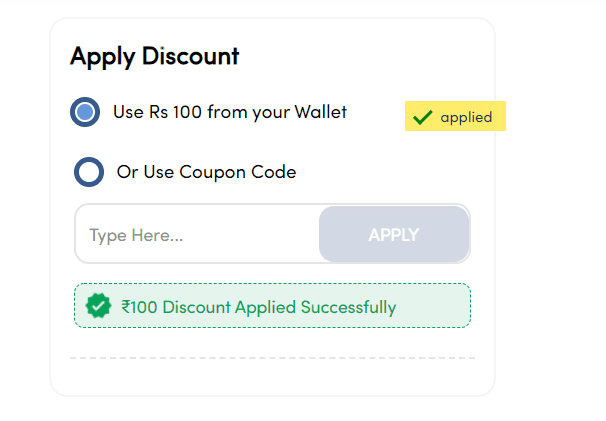Focus the coupon code input field
Screen dimensions: 606x421
[197, 235]
